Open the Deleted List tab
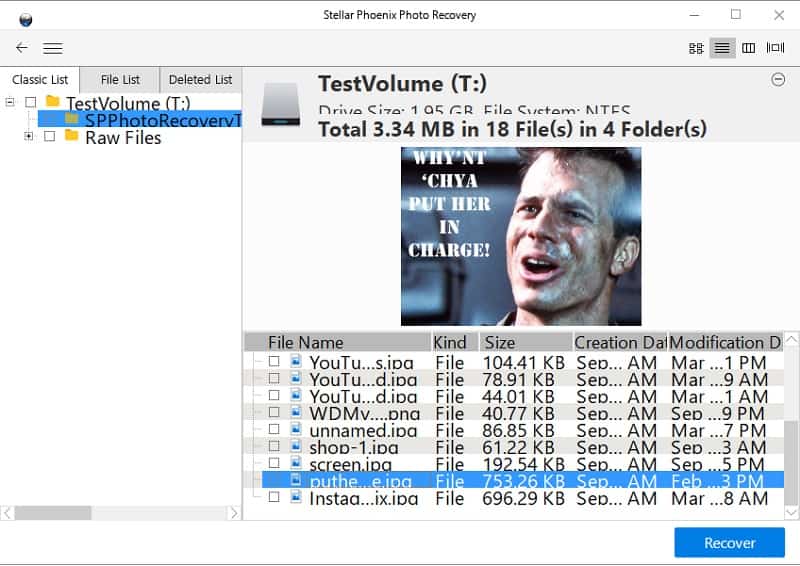Screen dimensions: 800x566 click(200, 80)
